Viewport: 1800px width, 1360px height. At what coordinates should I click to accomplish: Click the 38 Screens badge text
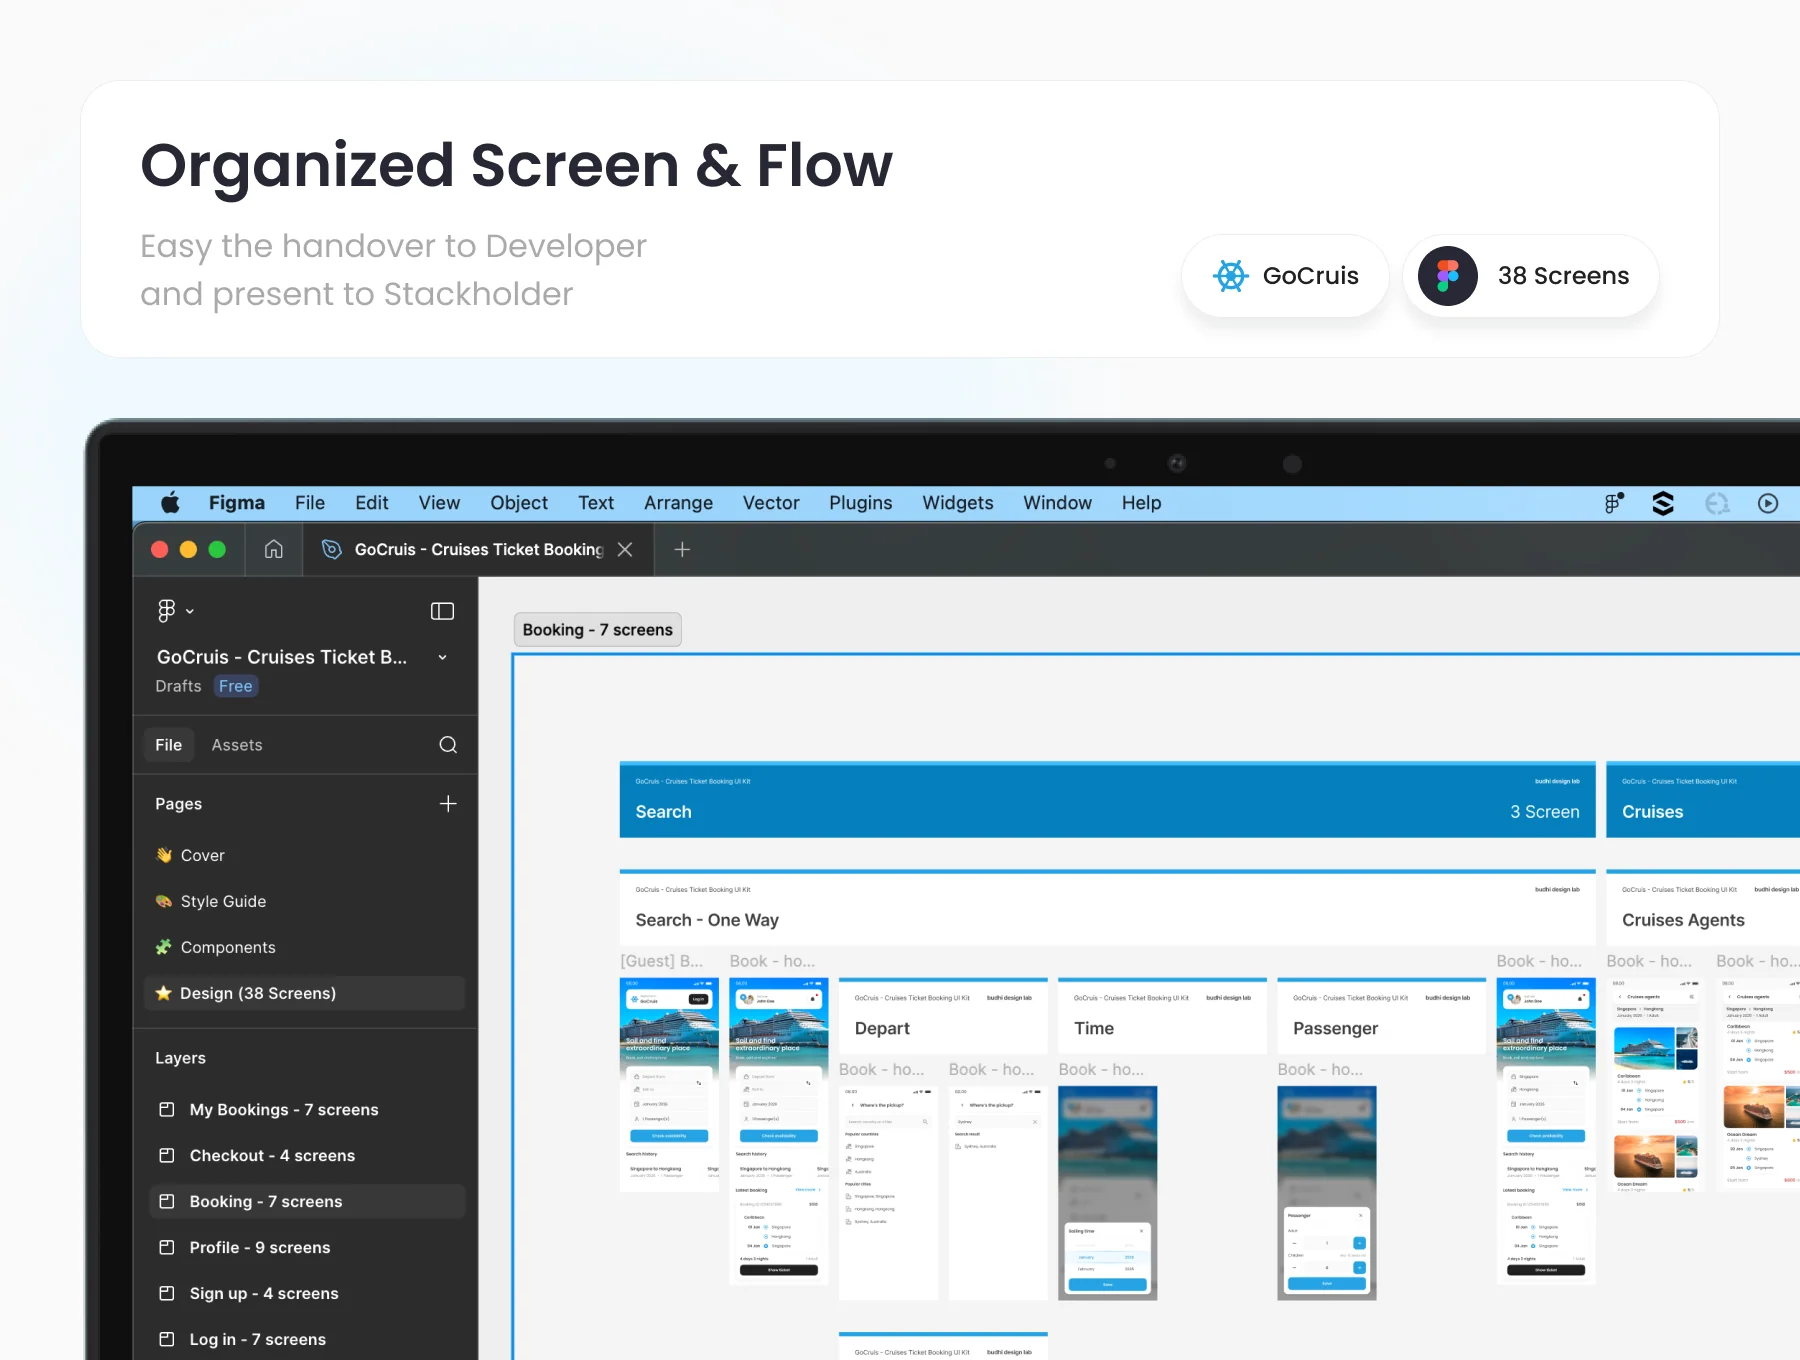point(1563,276)
